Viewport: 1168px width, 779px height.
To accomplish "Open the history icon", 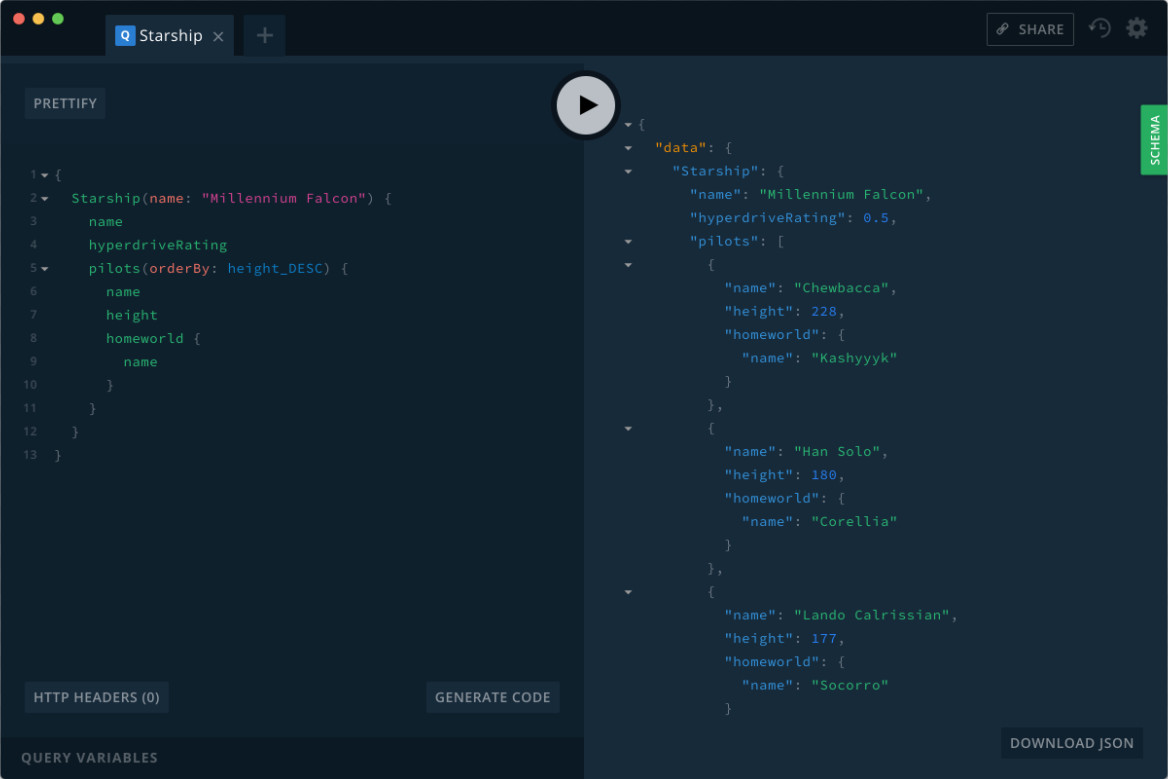I will pos(1099,28).
